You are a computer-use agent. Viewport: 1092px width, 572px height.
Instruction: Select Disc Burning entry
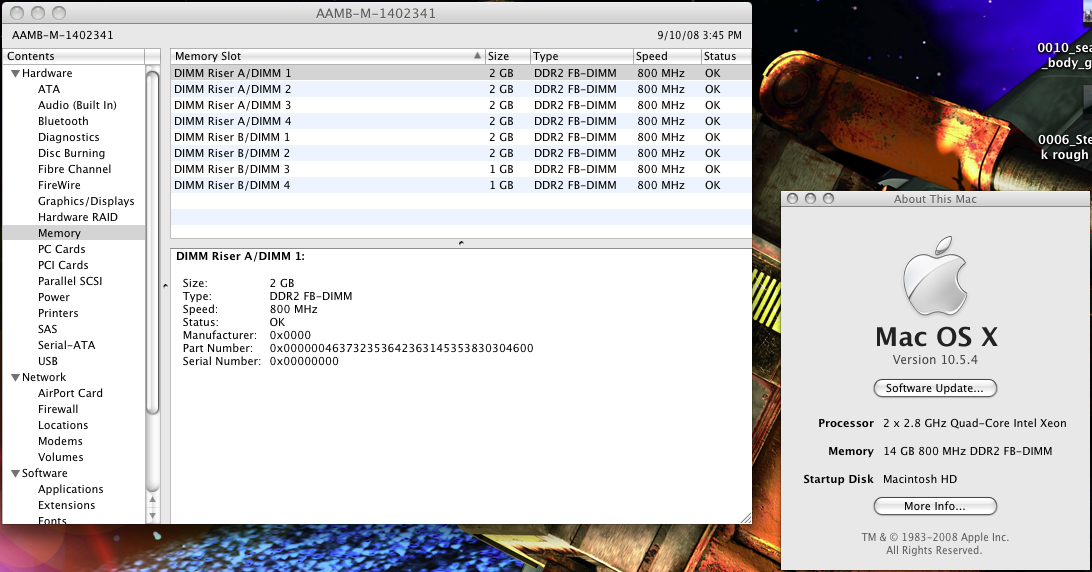pyautogui.click(x=71, y=153)
